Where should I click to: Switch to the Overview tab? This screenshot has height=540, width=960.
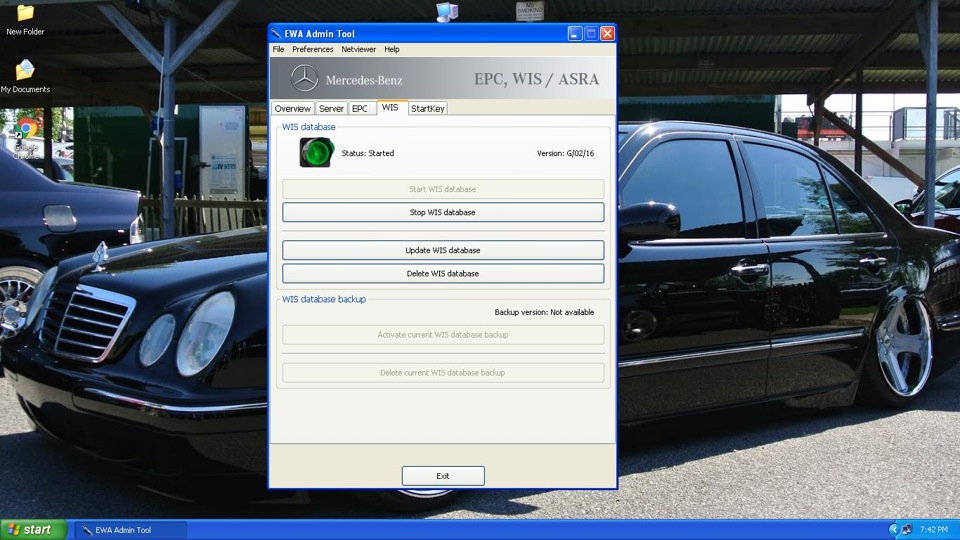293,108
